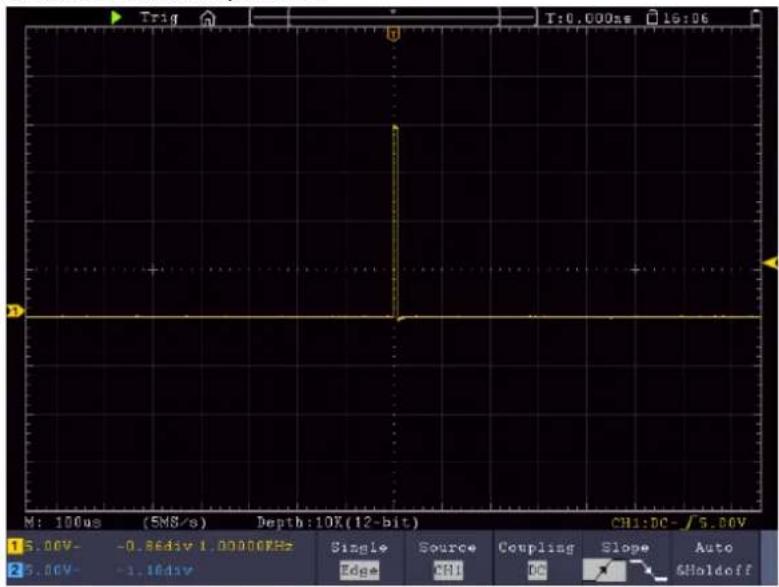Select the falling edge slope icon
This screenshot has height=587, width=779.
coord(648,570)
